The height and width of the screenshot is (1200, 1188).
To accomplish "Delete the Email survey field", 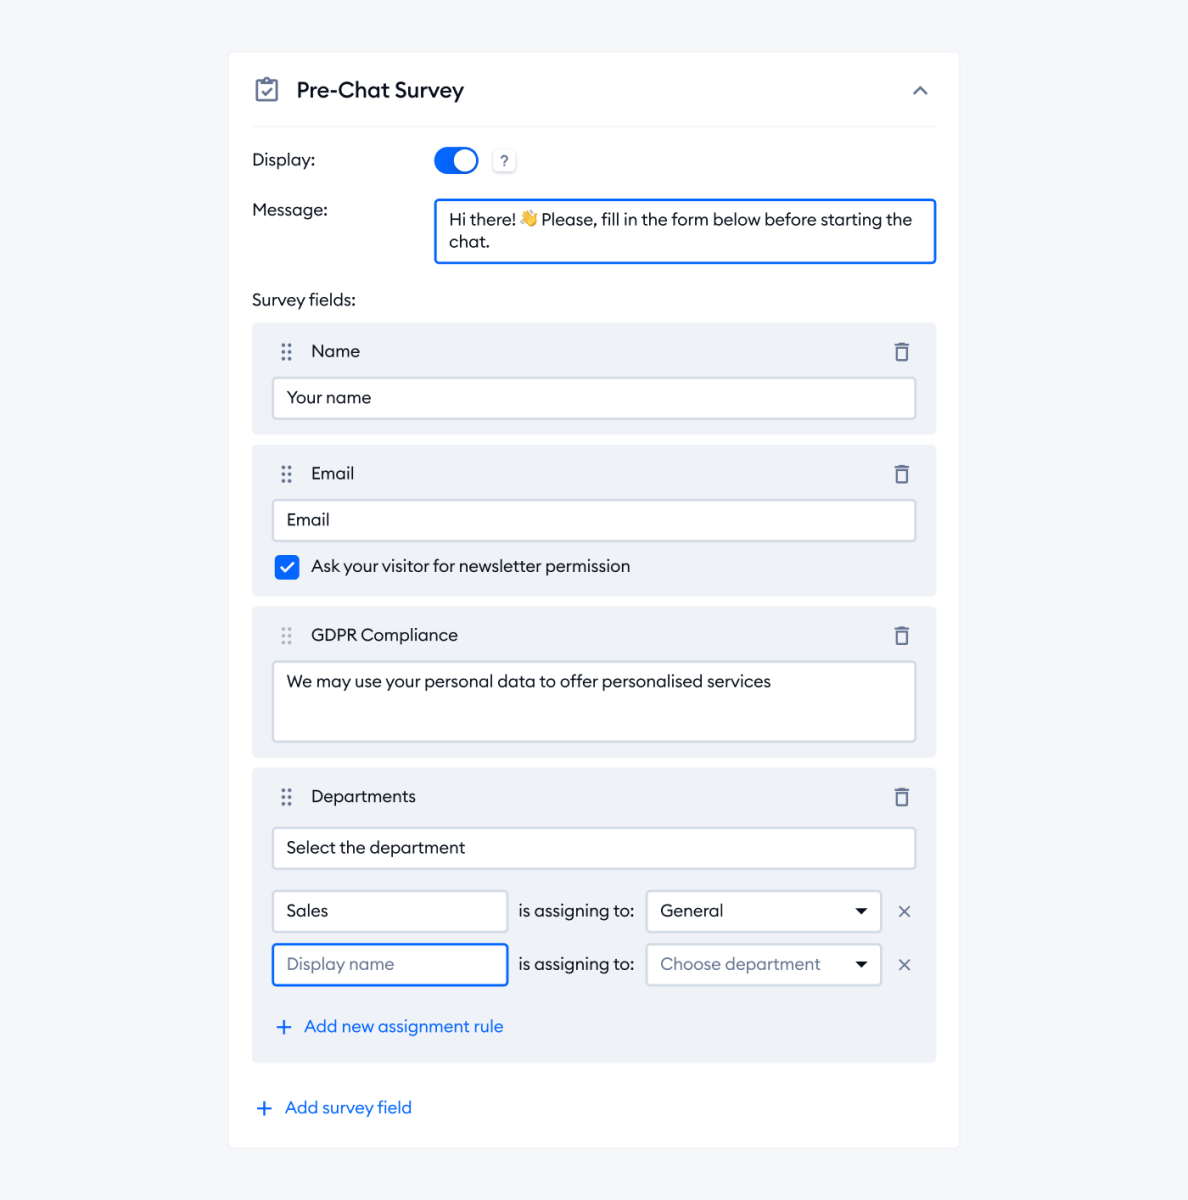I will pos(901,473).
